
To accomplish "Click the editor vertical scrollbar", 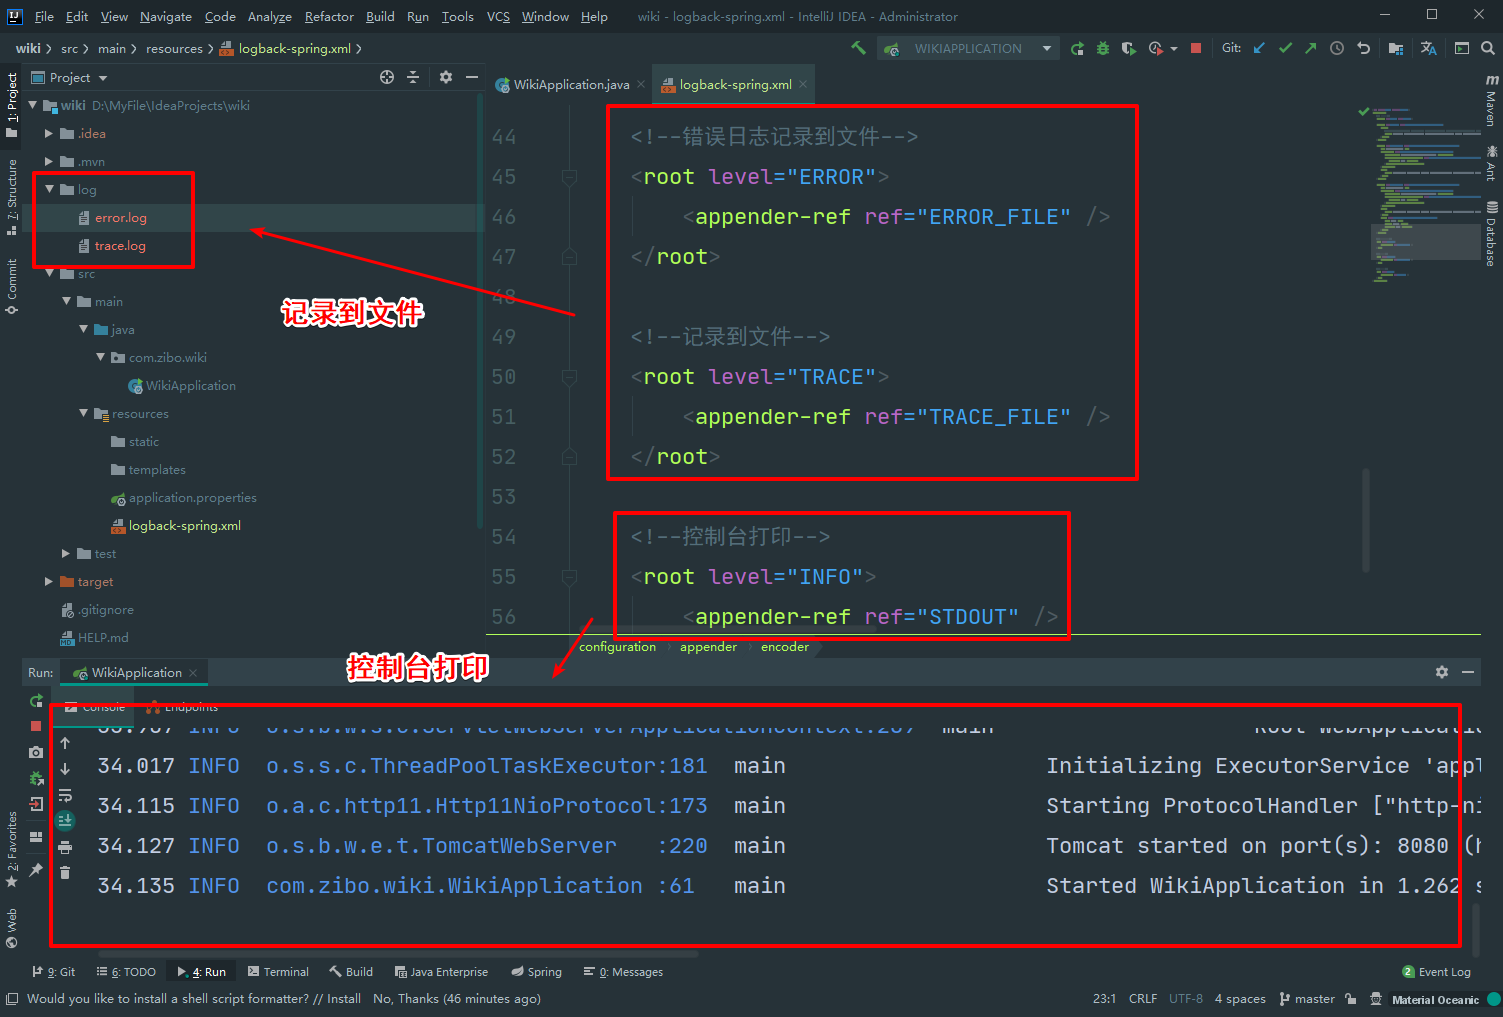I will (1365, 520).
